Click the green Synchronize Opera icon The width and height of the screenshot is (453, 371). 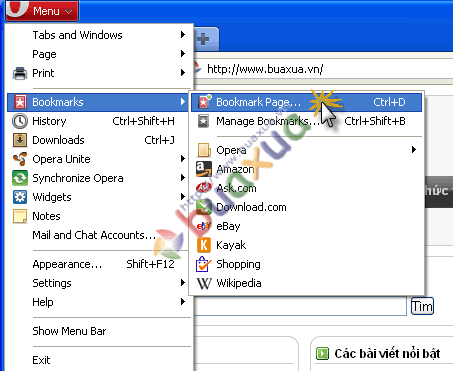pos(20,178)
